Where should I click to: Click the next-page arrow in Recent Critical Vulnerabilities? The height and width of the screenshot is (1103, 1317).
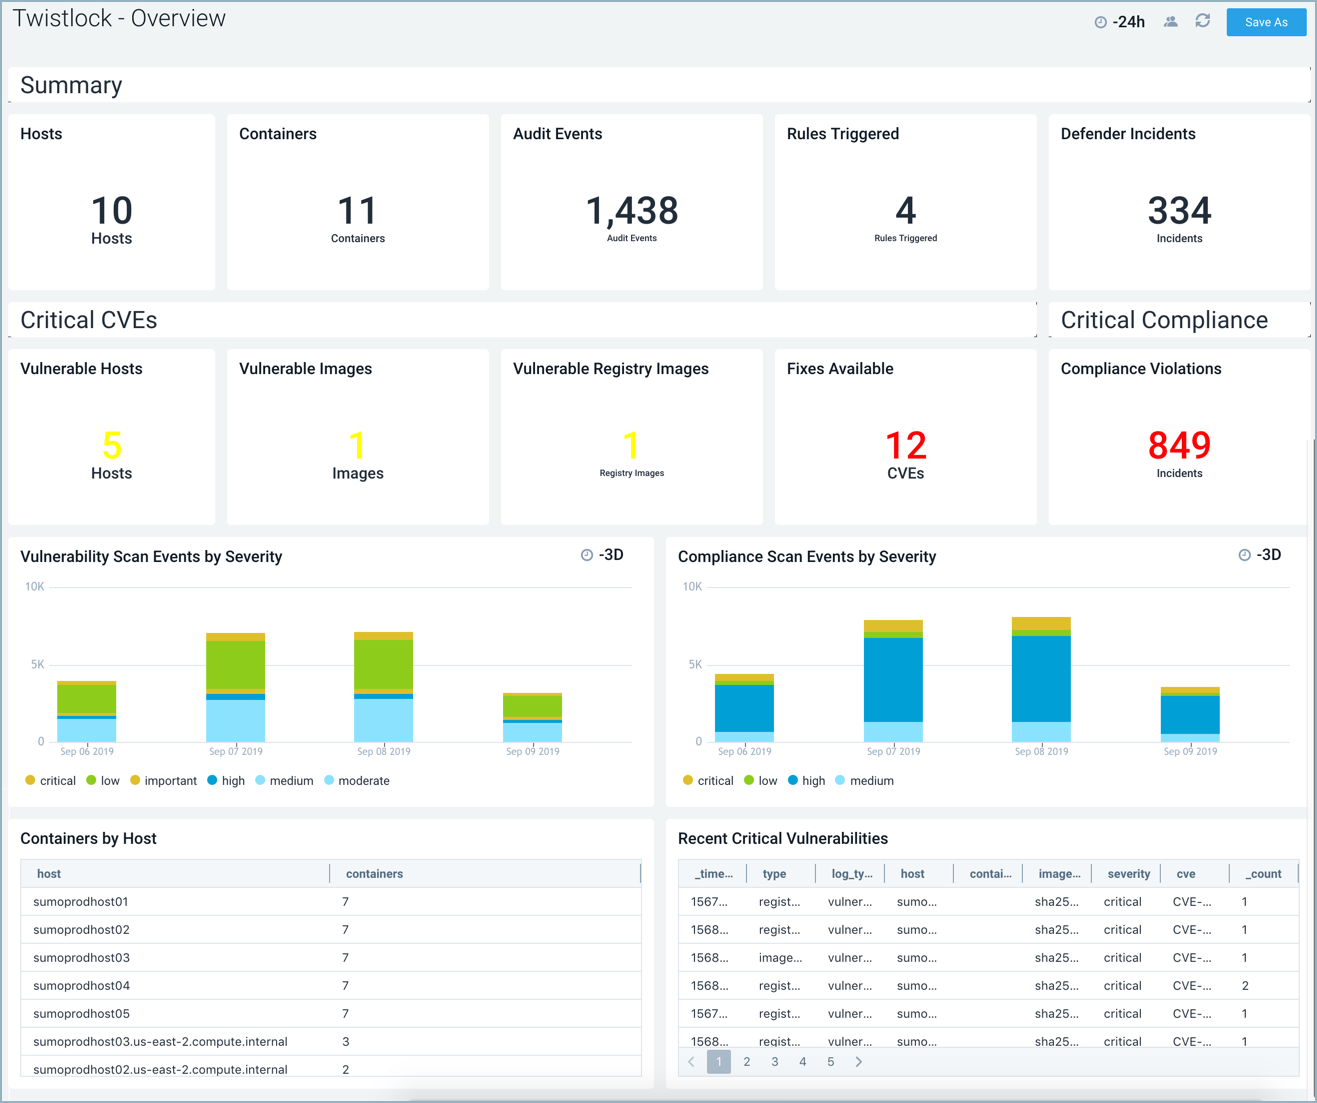click(x=858, y=1061)
